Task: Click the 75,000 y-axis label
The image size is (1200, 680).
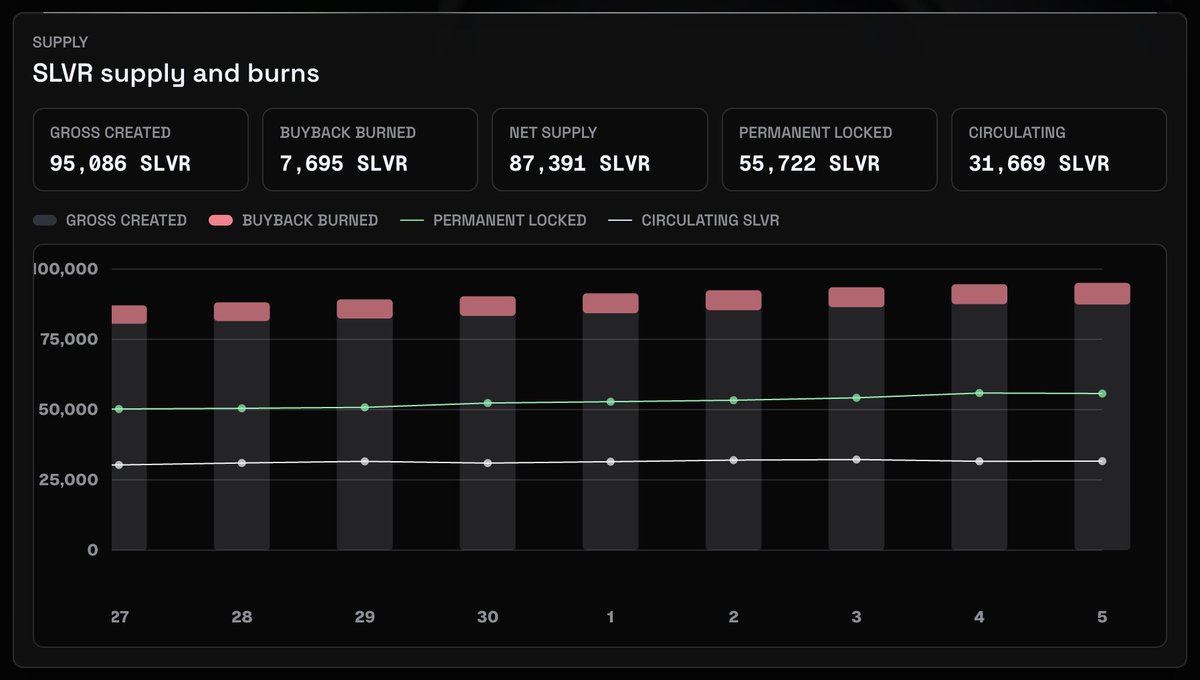Action: click(x=69, y=339)
